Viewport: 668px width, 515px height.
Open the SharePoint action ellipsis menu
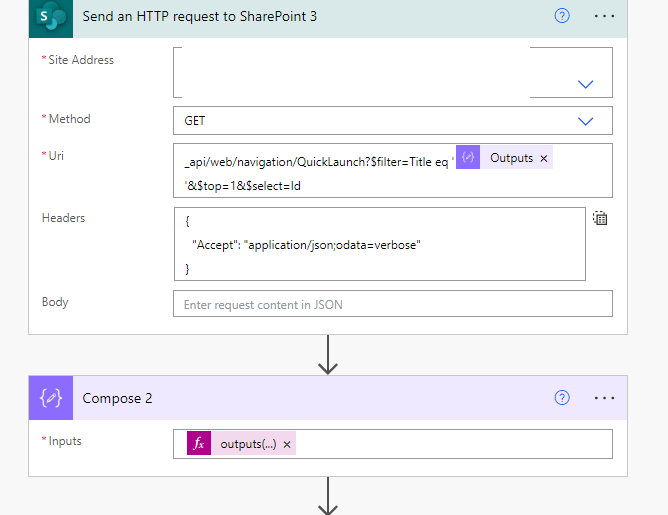[604, 17]
